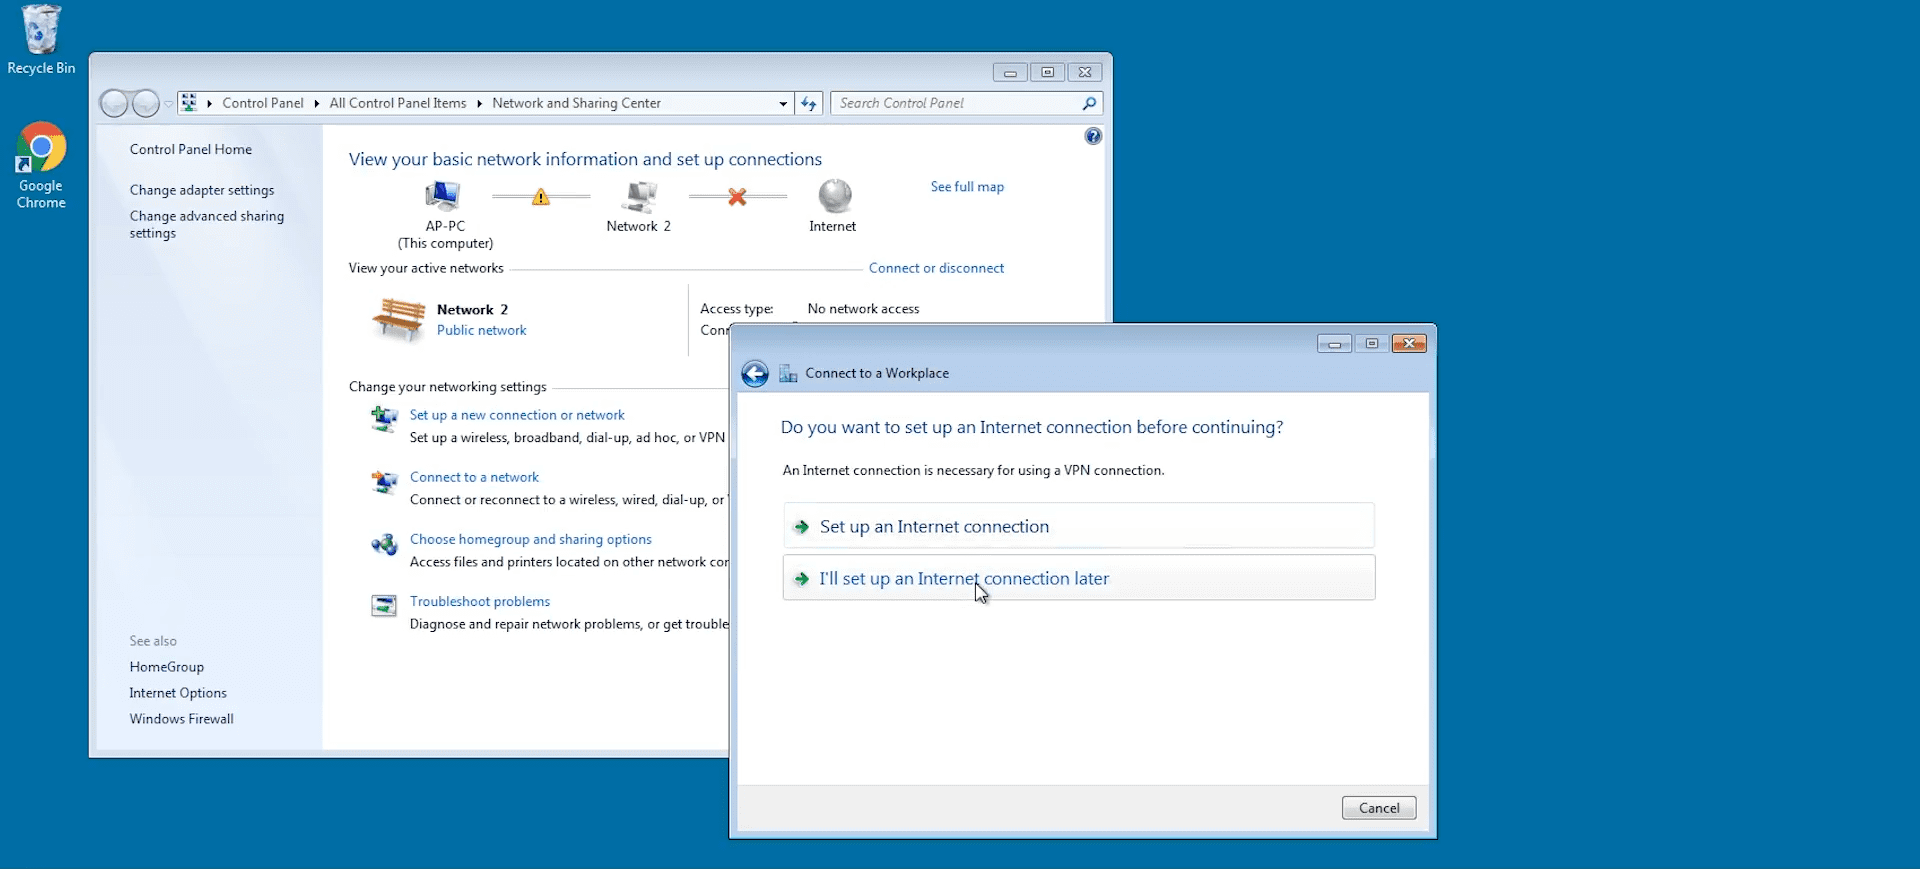Click the homegroup sharing options icon

(x=384, y=544)
